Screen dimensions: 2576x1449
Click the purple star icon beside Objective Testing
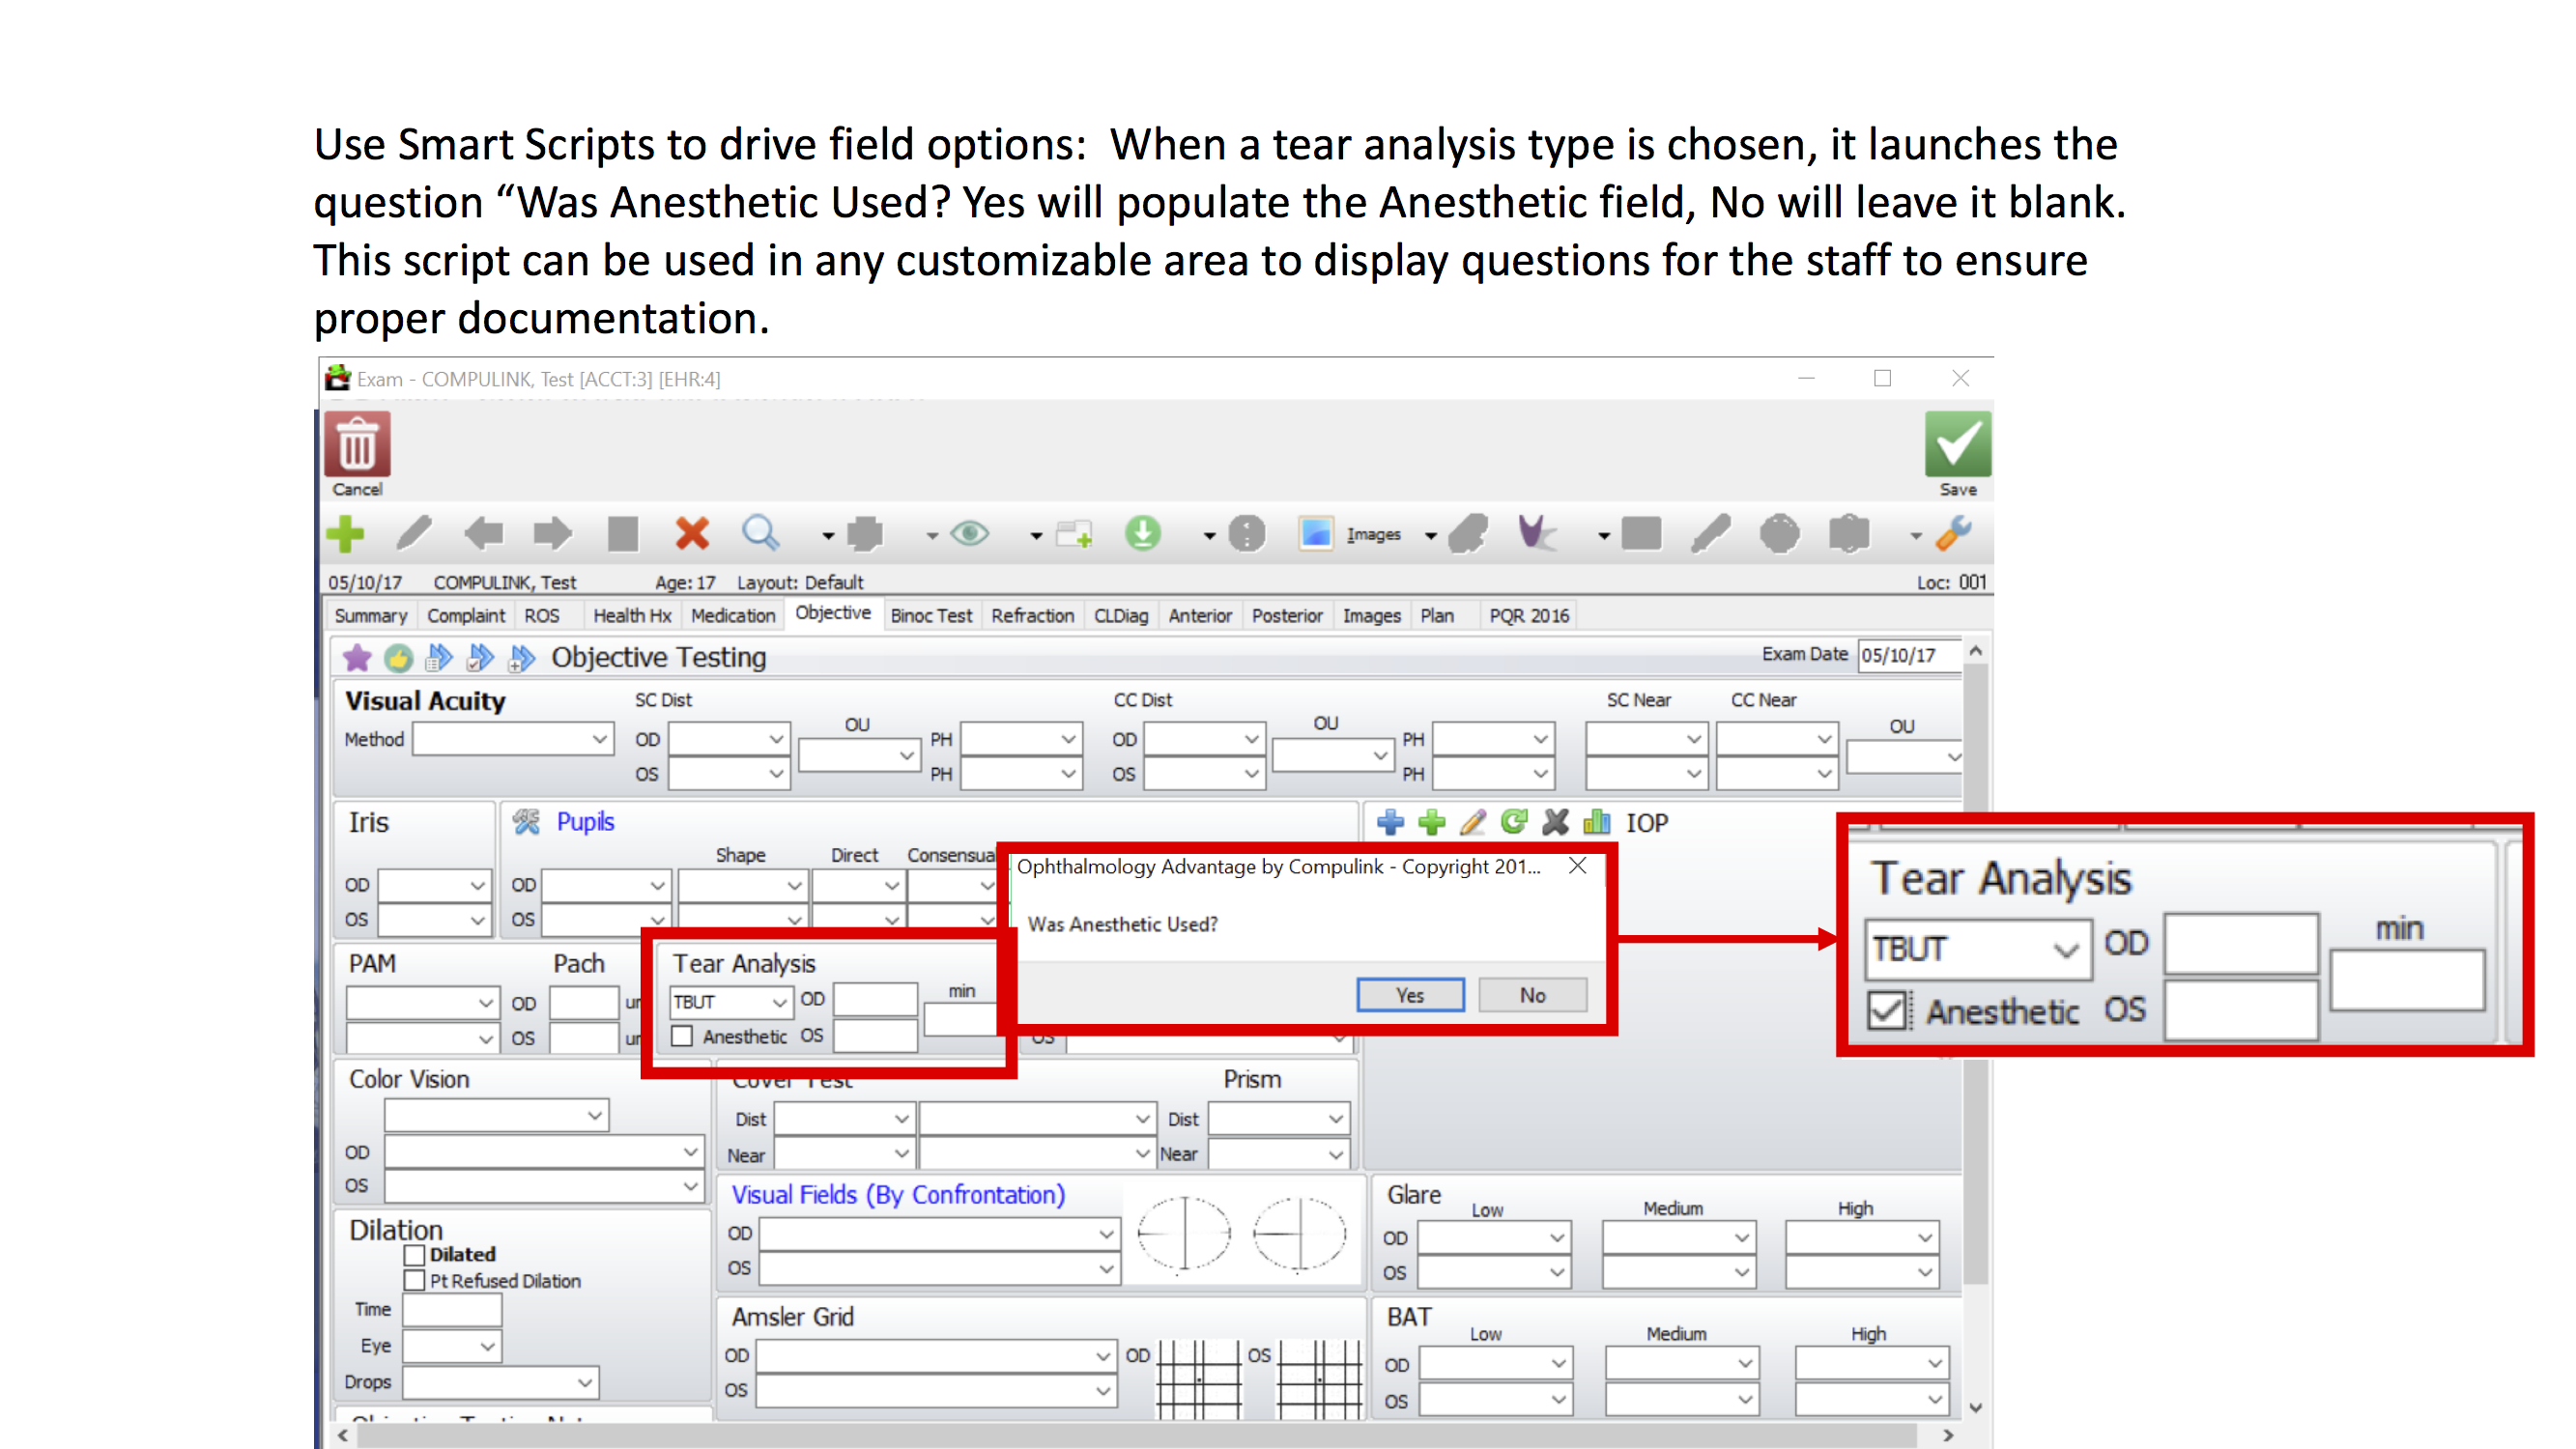tap(357, 657)
